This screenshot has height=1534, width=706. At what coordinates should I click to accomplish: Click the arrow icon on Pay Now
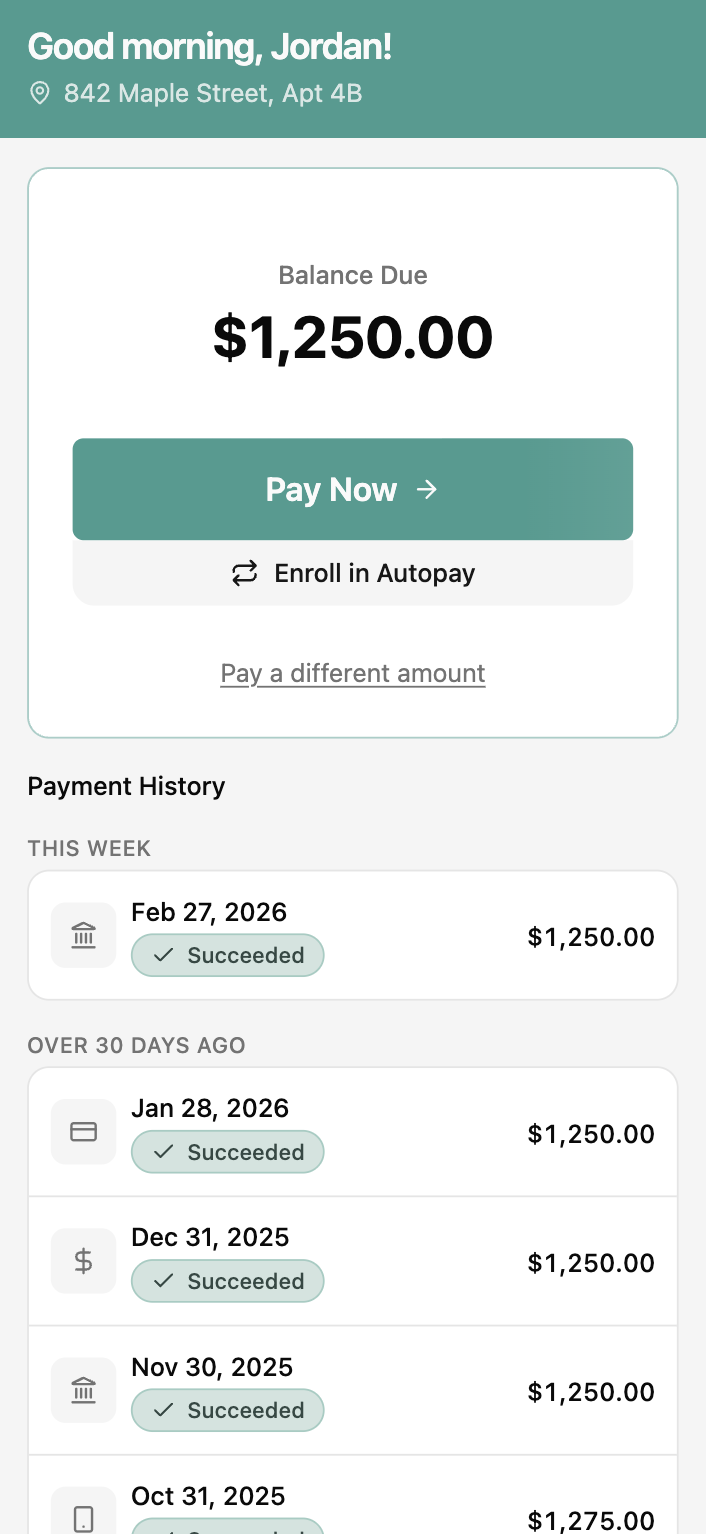click(x=427, y=489)
